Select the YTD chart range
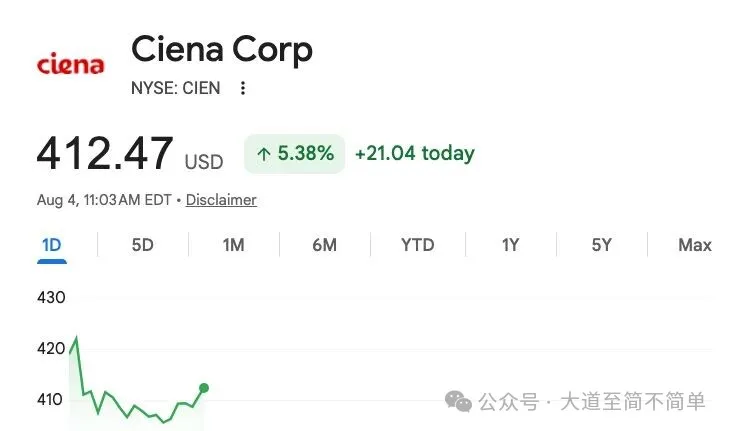The width and height of the screenshot is (729, 431). (x=418, y=245)
